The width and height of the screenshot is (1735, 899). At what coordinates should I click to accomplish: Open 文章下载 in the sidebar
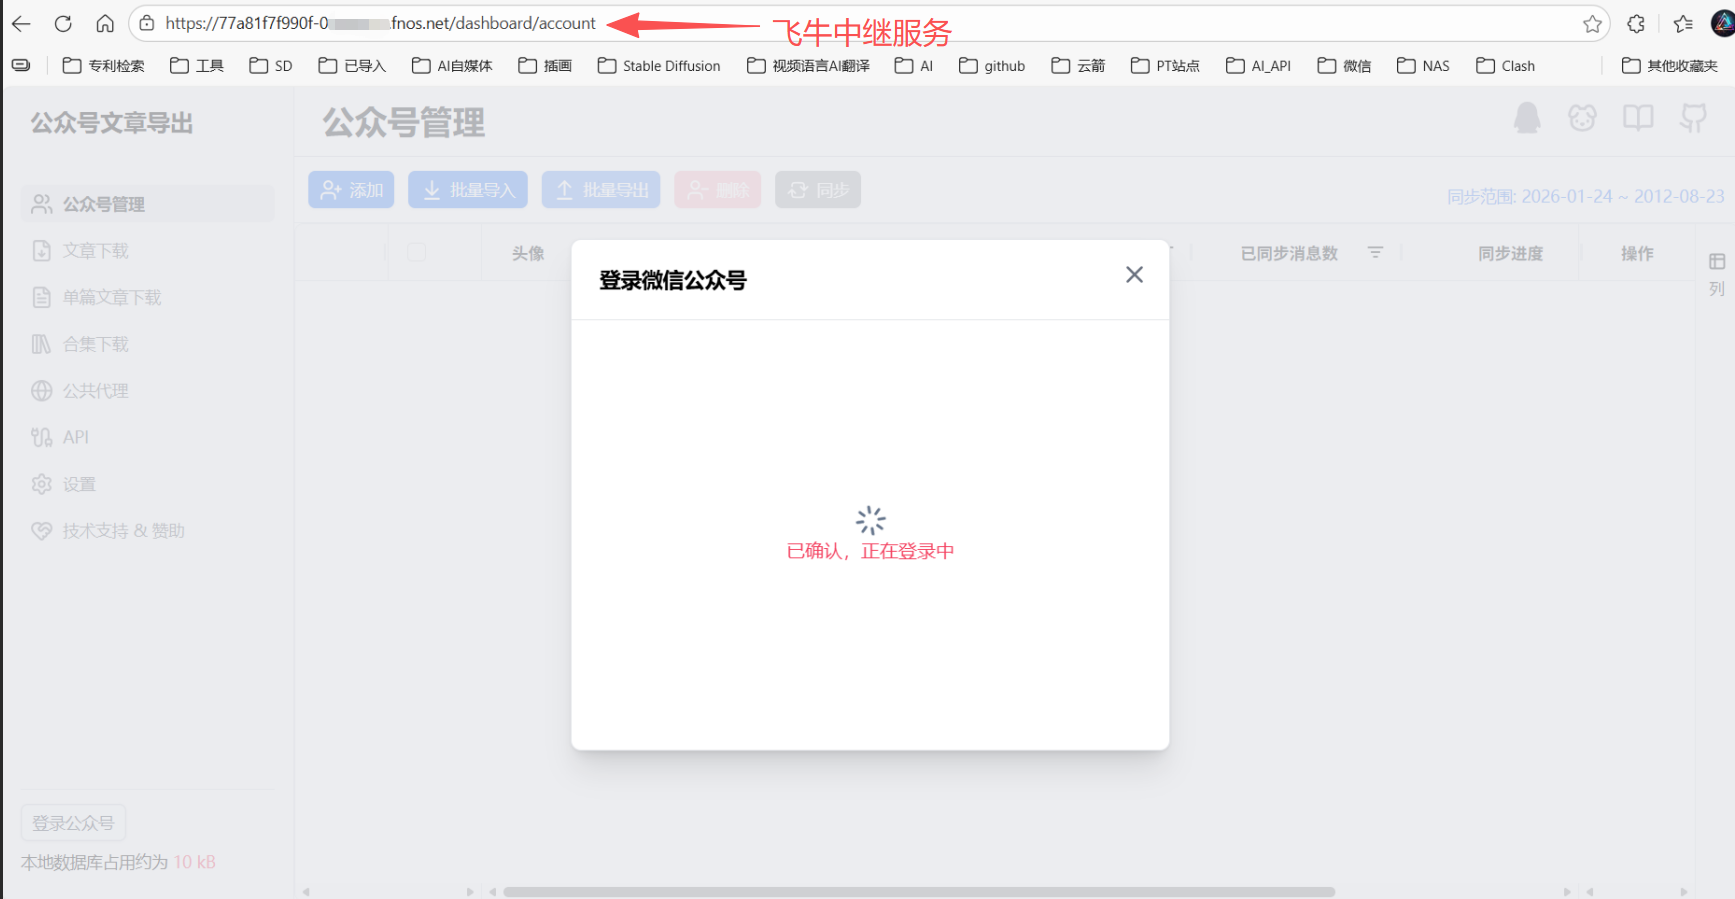148,251
